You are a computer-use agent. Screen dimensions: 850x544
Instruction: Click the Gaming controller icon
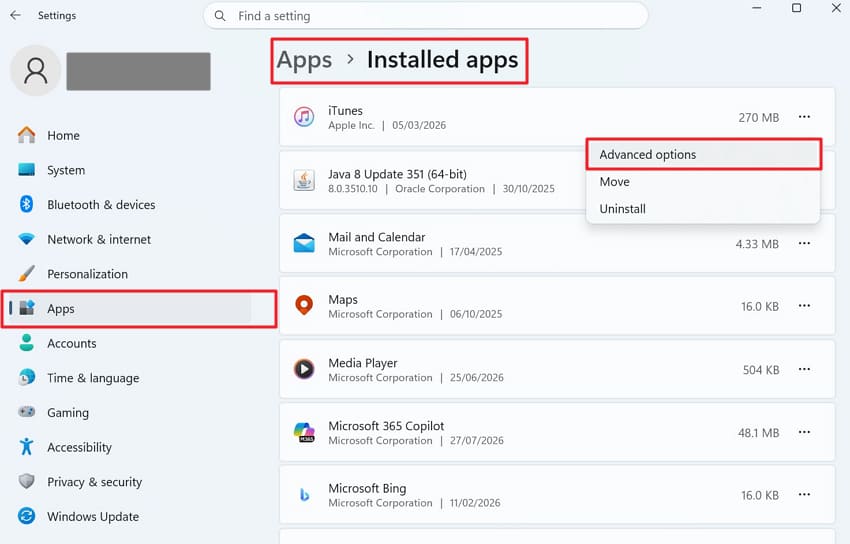click(26, 412)
